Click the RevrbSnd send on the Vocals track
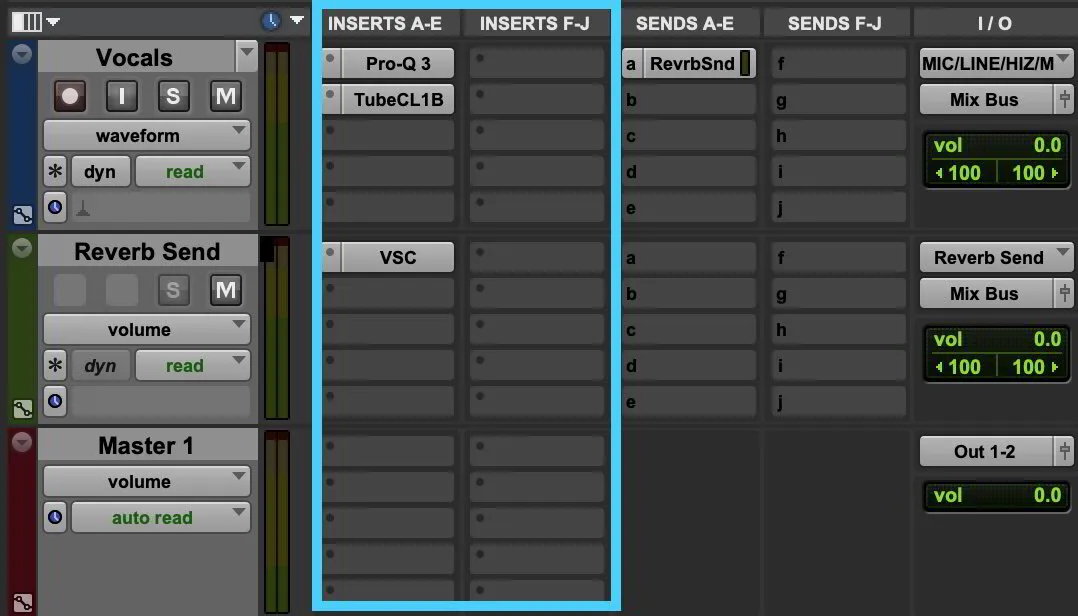The width and height of the screenshot is (1078, 616). [691, 62]
